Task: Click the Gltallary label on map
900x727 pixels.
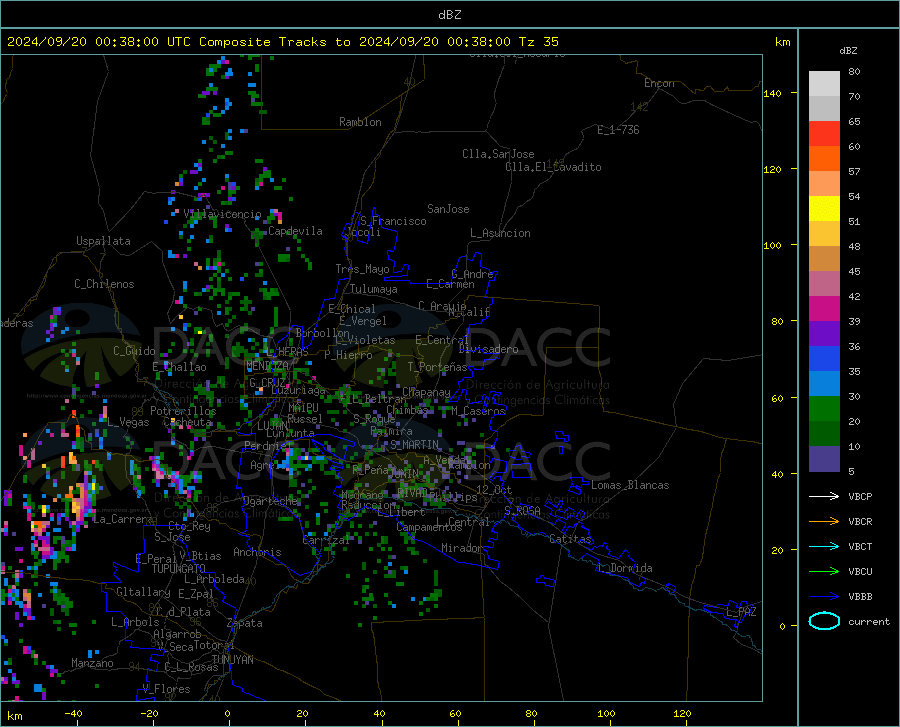Action: [143, 592]
